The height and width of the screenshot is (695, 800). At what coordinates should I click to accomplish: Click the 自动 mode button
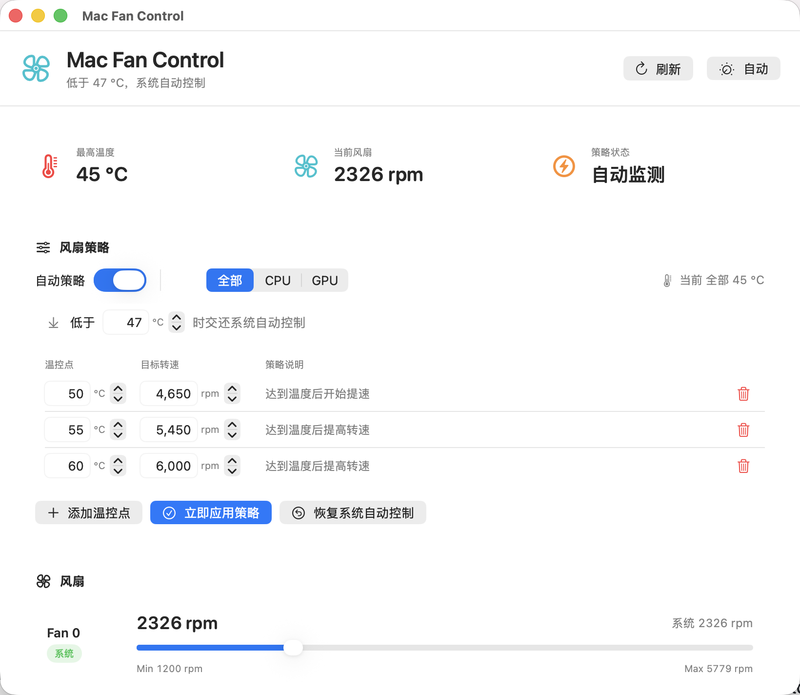pos(743,69)
